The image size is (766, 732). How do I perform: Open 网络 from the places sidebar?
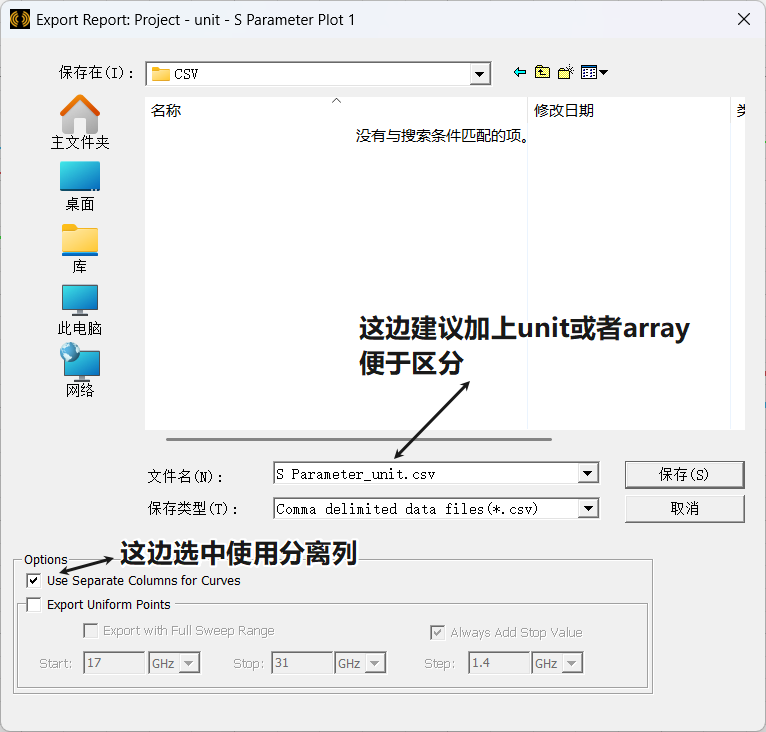click(x=80, y=370)
